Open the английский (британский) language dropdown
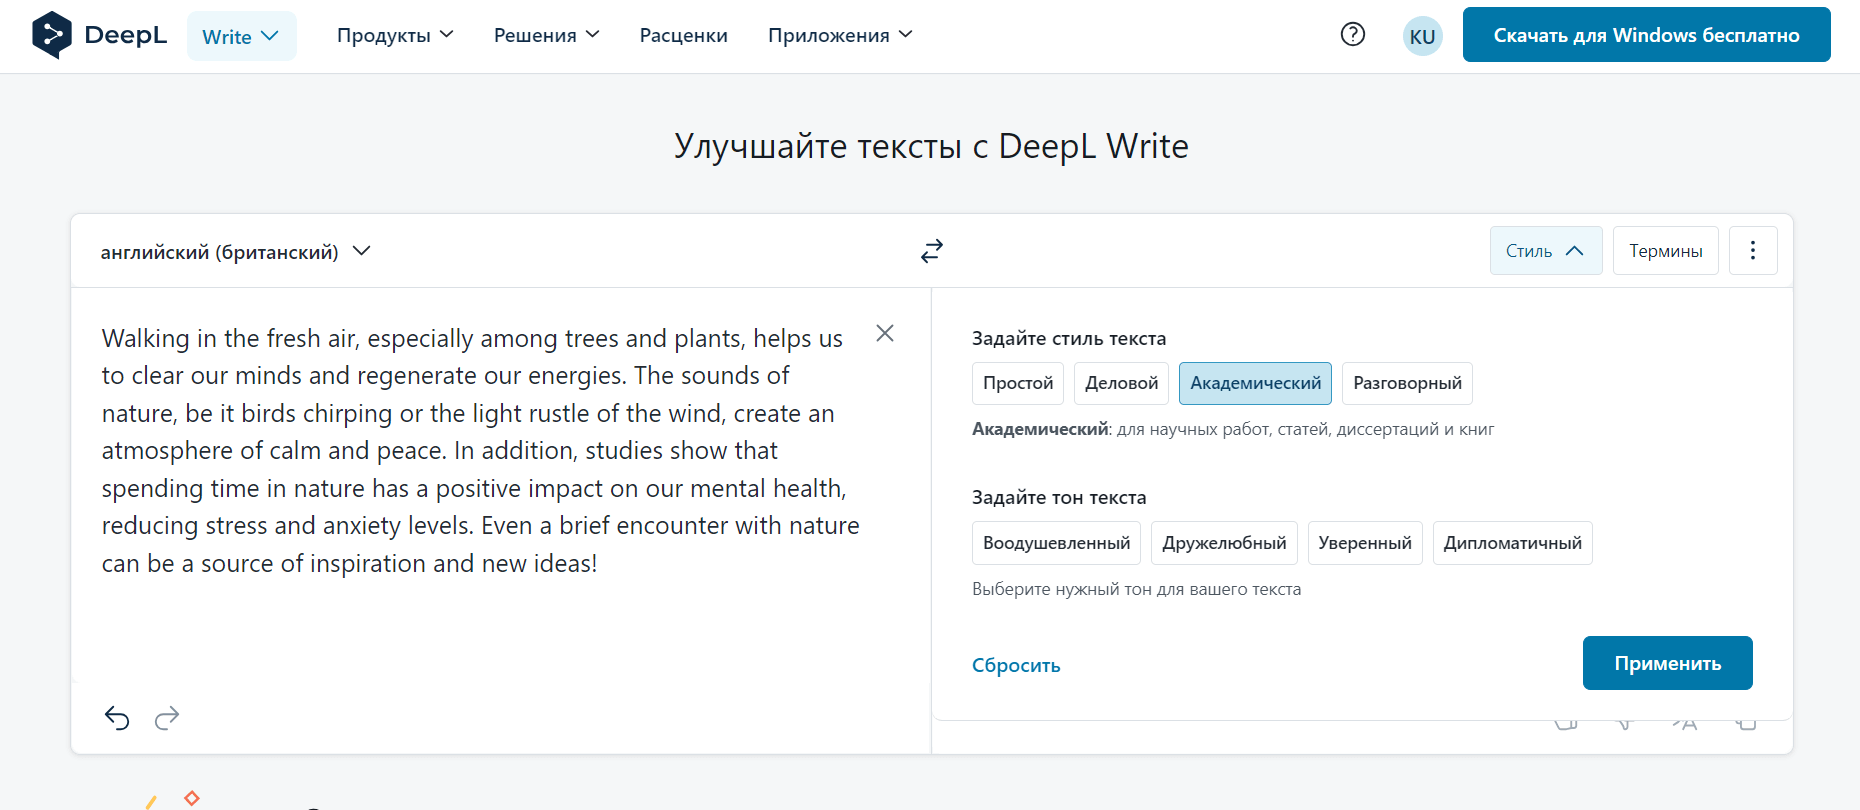Screen dimensions: 1860x810 click(x=235, y=252)
